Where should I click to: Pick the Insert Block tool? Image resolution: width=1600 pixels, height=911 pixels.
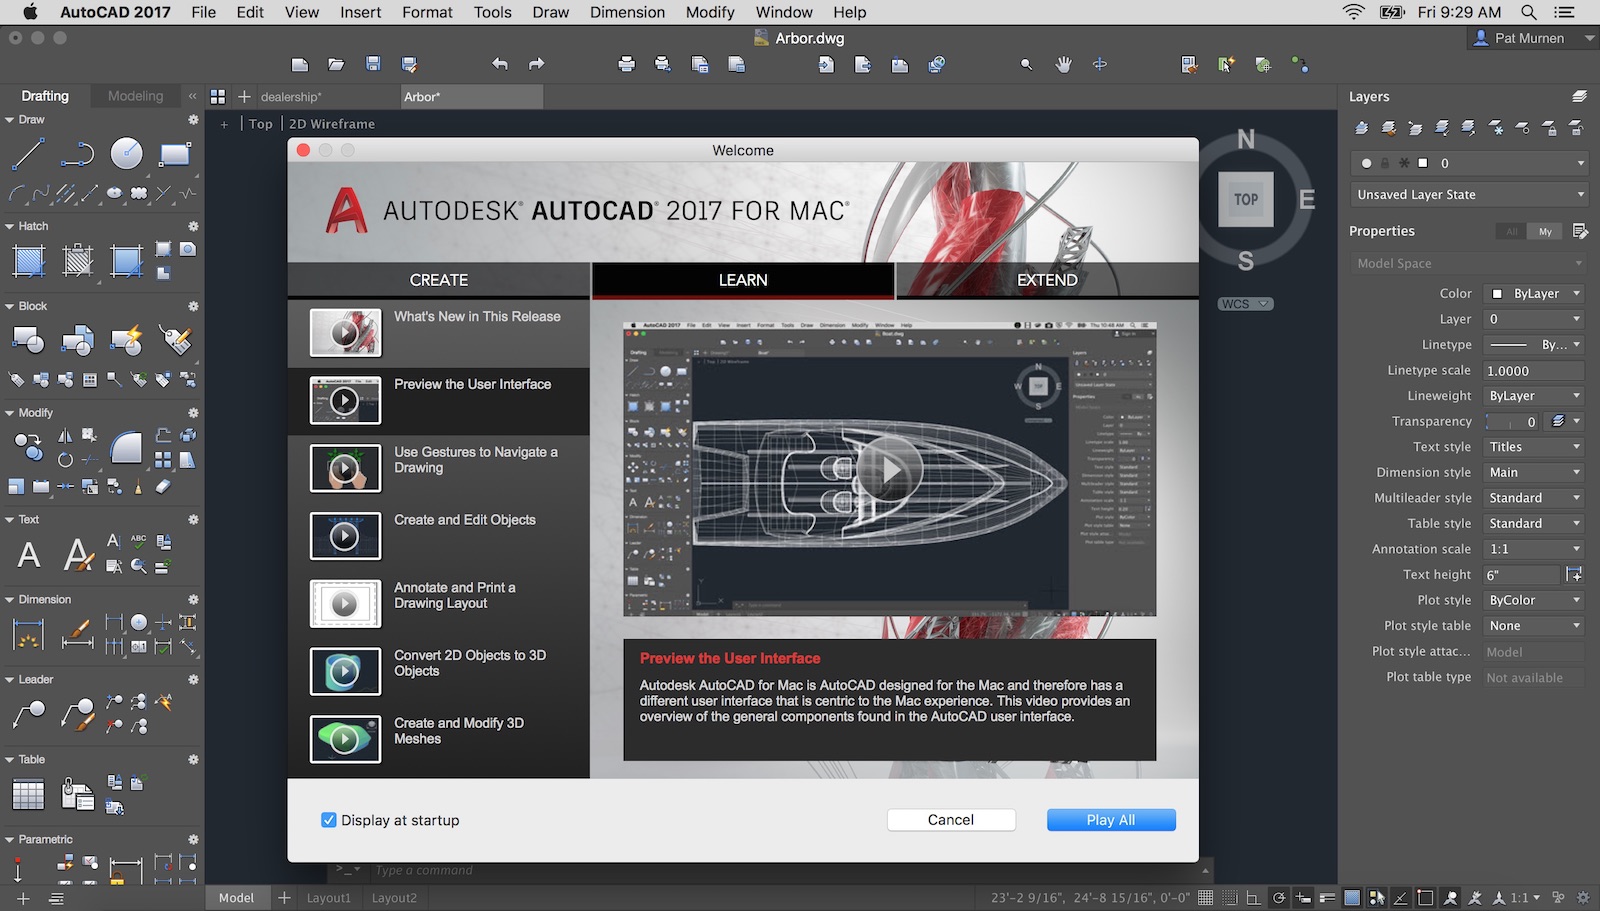(x=28, y=341)
